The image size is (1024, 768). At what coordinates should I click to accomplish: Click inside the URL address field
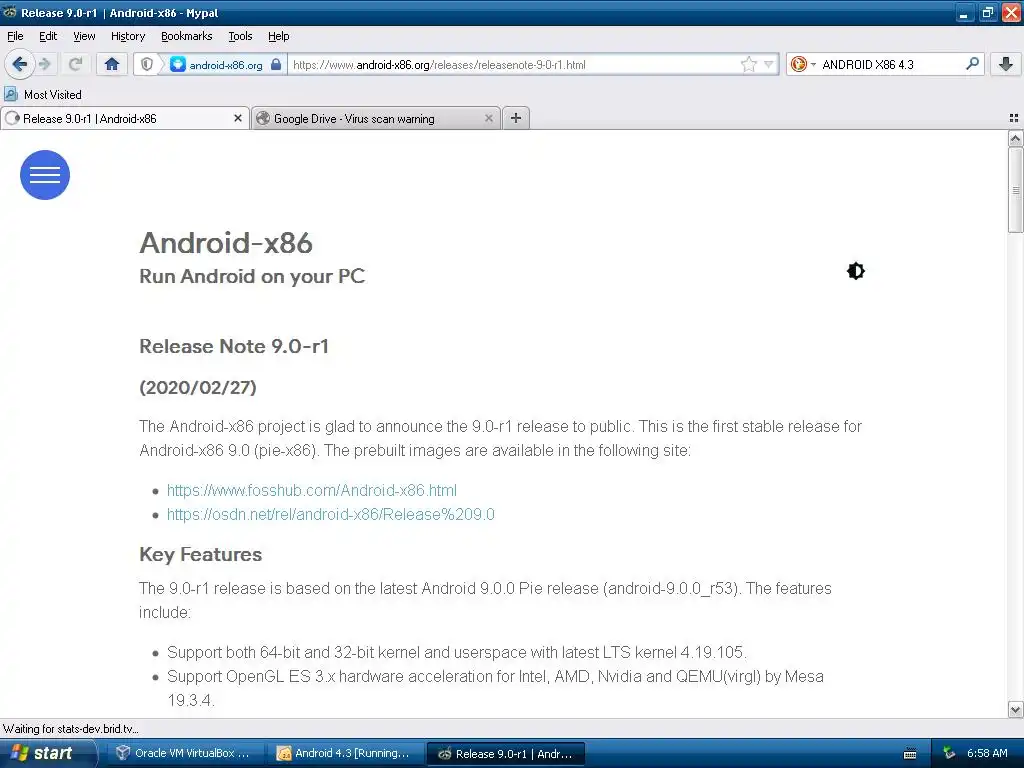(x=513, y=65)
